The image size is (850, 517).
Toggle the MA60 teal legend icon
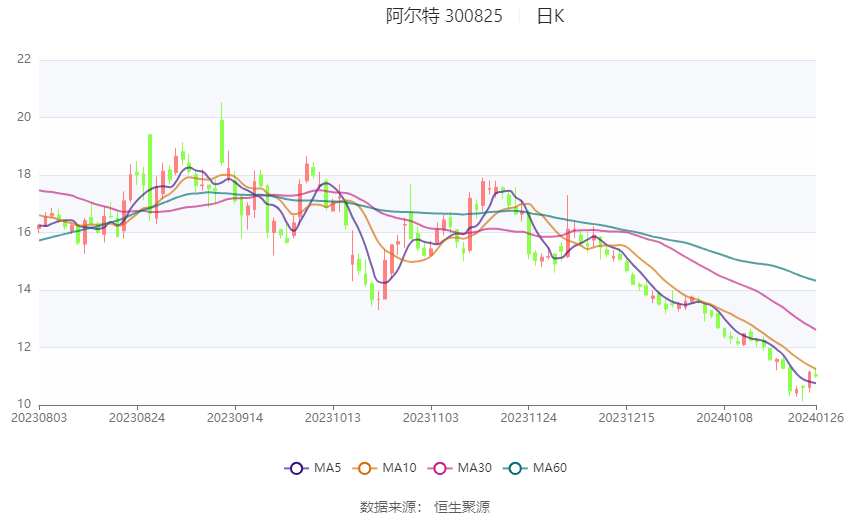point(515,468)
